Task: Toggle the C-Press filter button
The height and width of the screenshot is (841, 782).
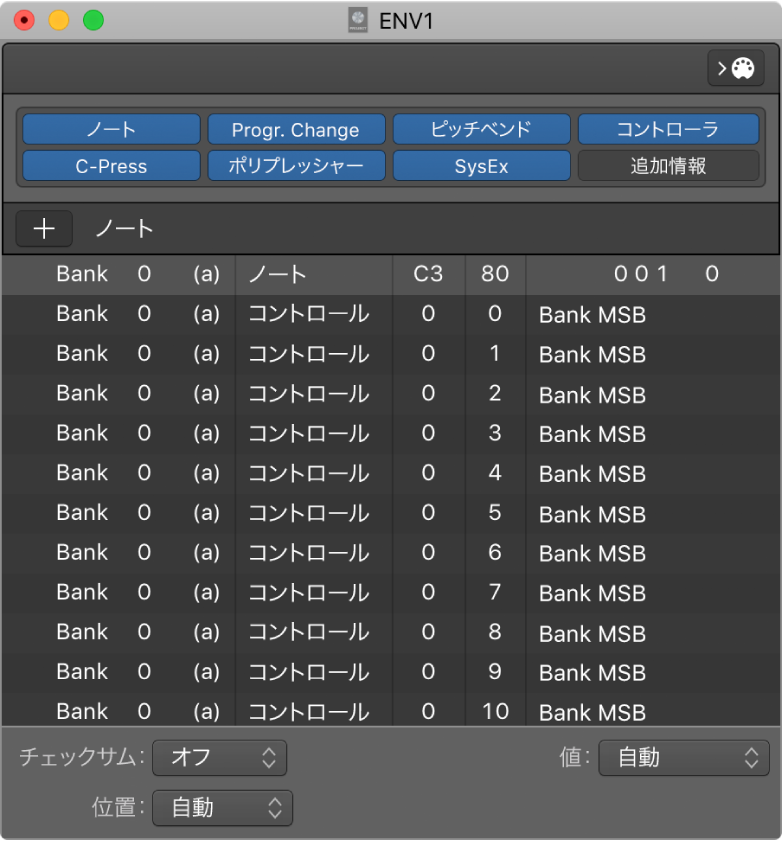Action: tap(111, 166)
